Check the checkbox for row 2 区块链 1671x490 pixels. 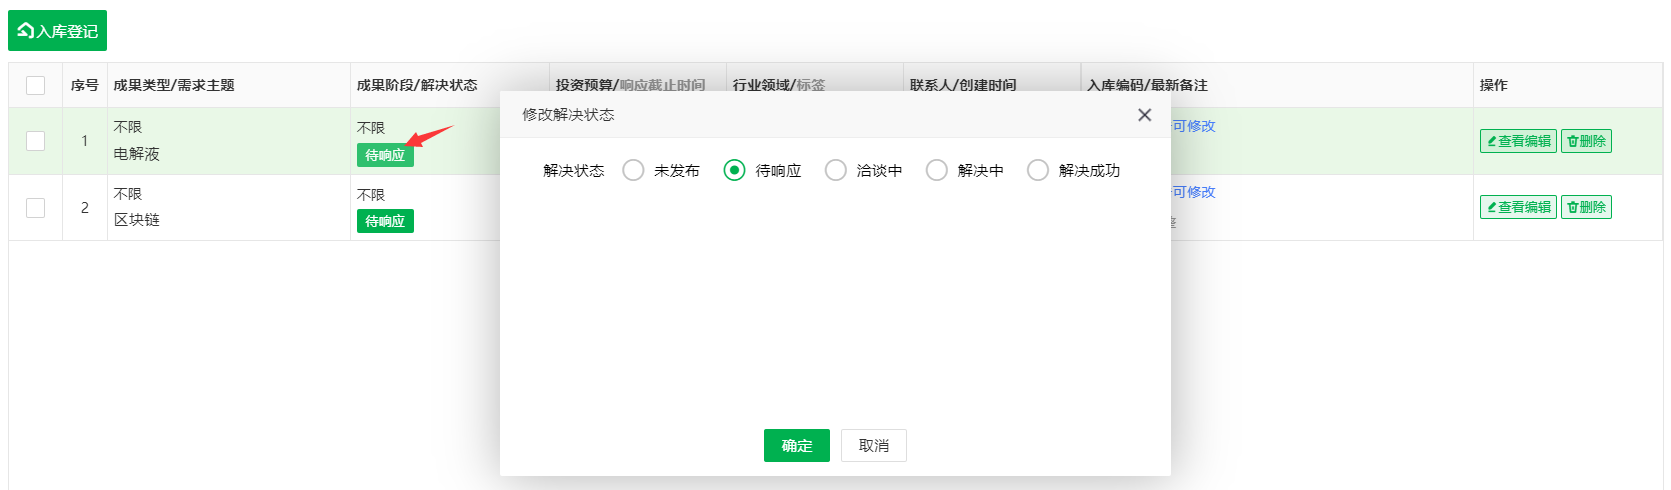click(x=35, y=207)
